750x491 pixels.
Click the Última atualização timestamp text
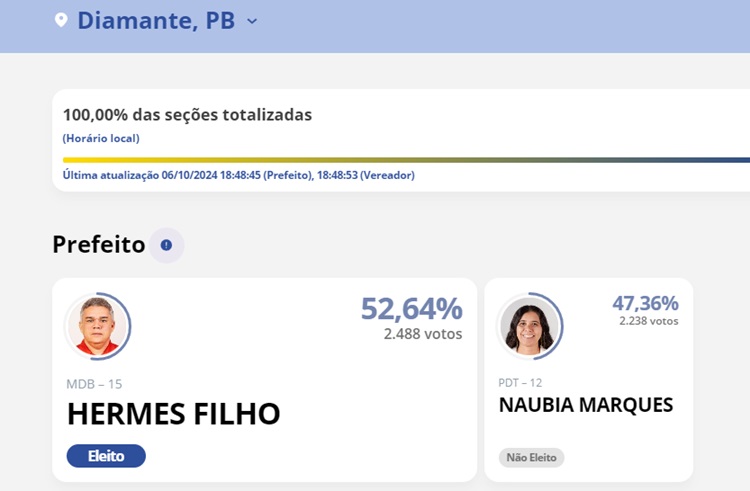[238, 175]
